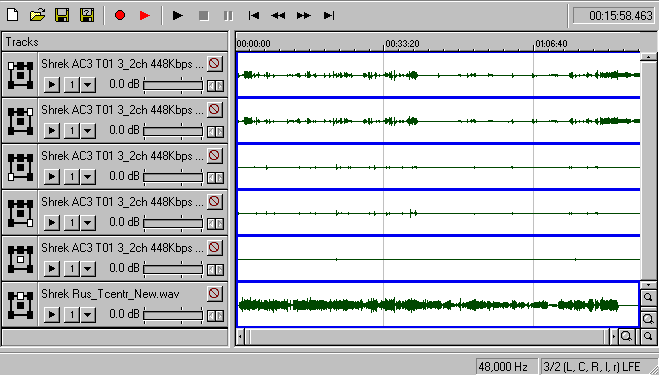The image size is (659, 375).
Task: Click the vertical scrollbar up arrow
Action: click(x=648, y=57)
